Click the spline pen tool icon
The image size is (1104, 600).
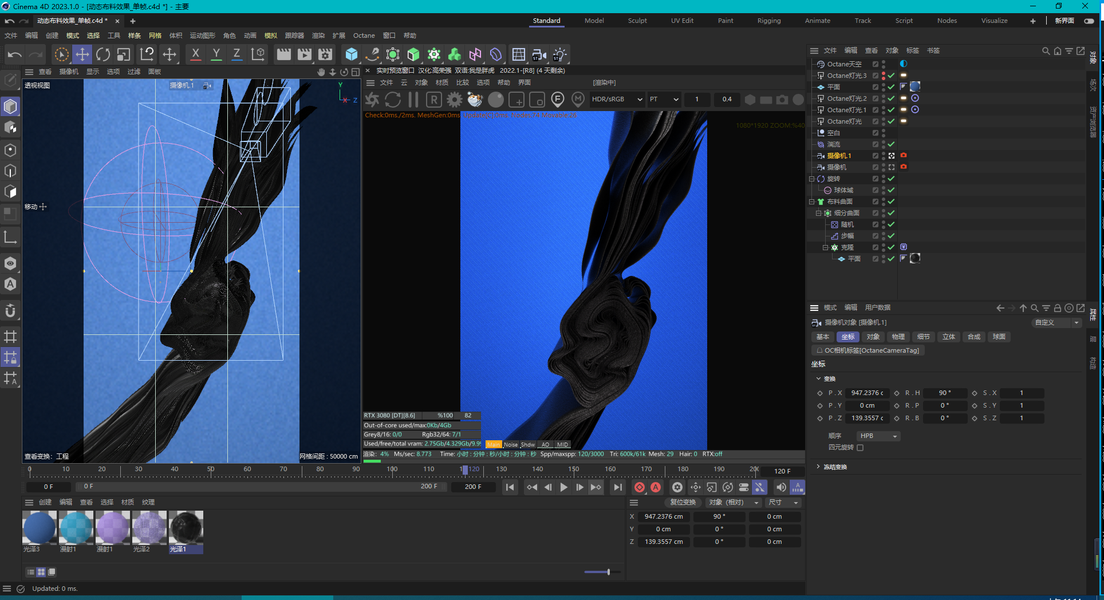click(372, 54)
